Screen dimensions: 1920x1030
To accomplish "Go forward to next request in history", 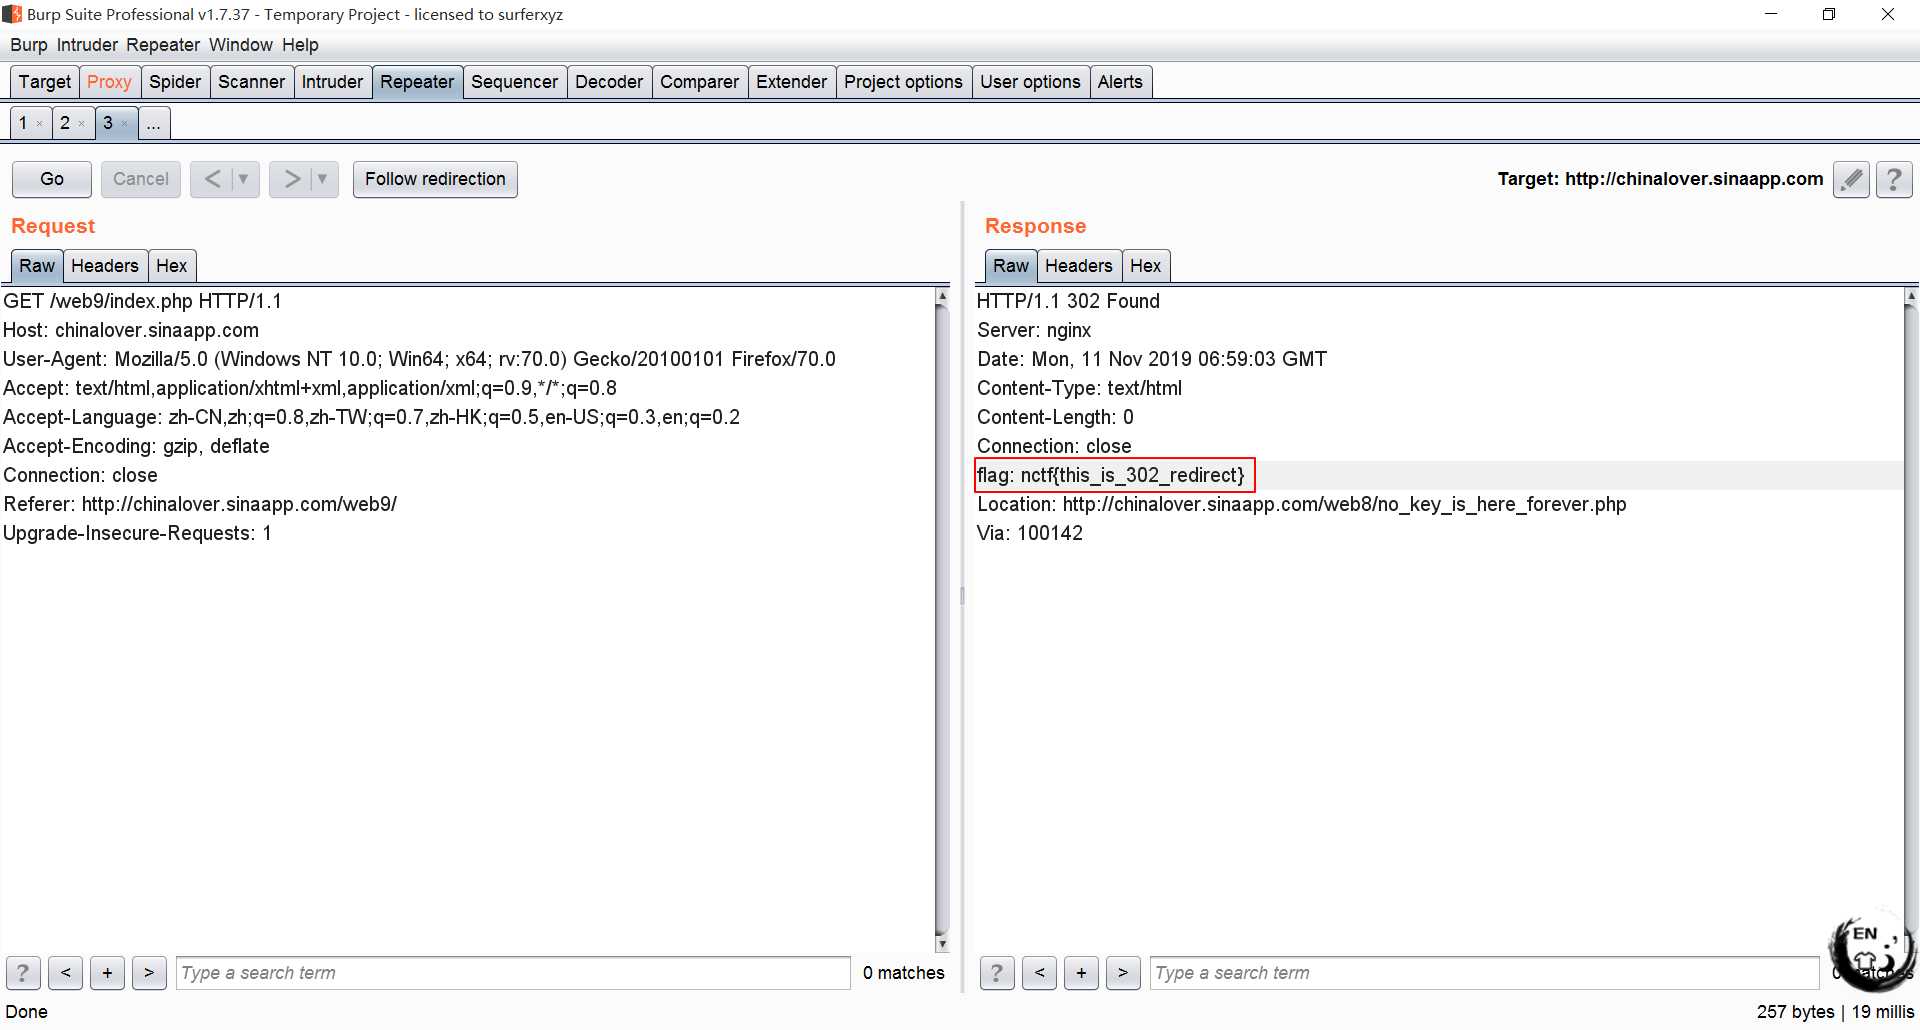I will pyautogui.click(x=291, y=179).
